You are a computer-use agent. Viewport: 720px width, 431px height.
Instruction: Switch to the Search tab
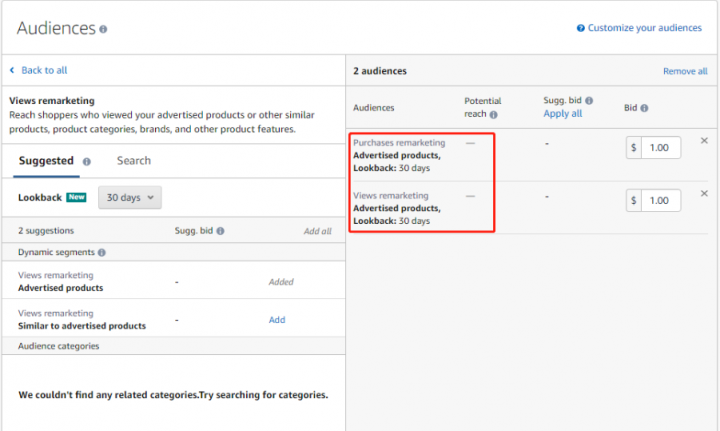(133, 160)
